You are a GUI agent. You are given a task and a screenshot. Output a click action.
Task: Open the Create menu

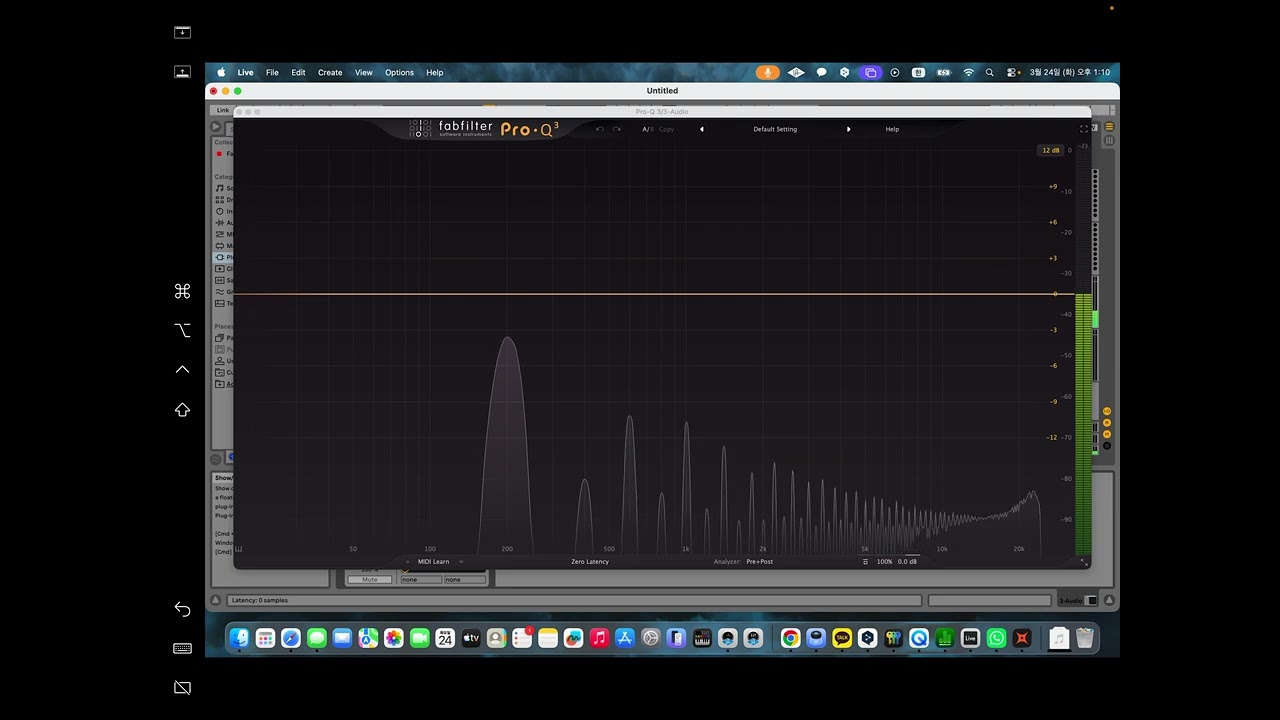tap(330, 73)
